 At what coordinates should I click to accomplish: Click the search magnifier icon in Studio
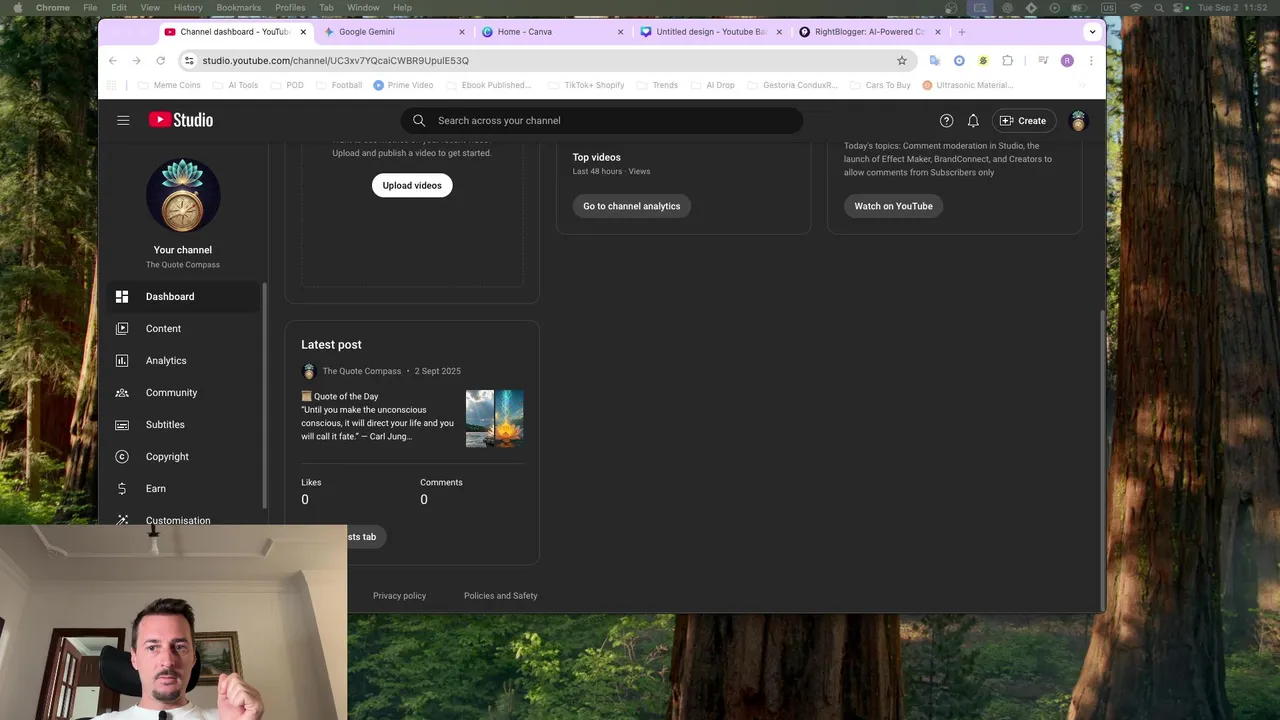[x=419, y=121]
